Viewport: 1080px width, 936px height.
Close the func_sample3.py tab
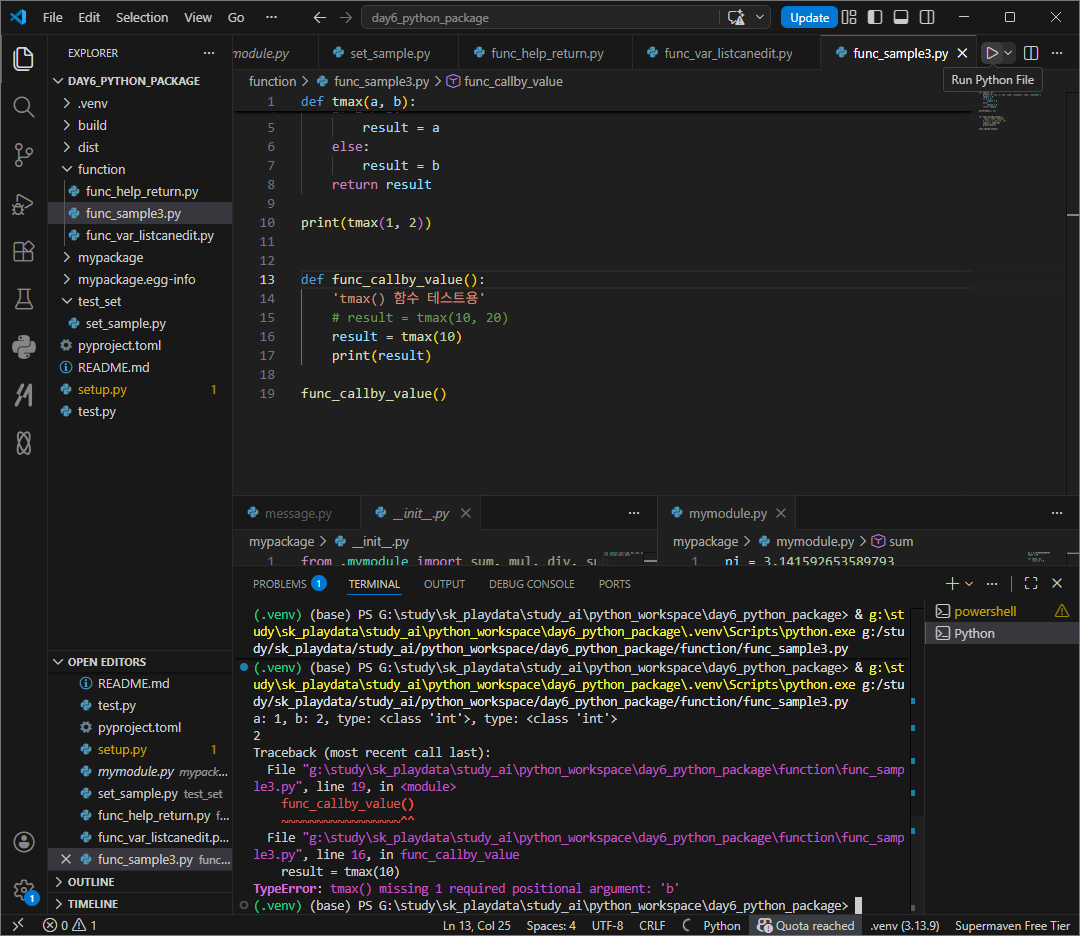click(963, 53)
